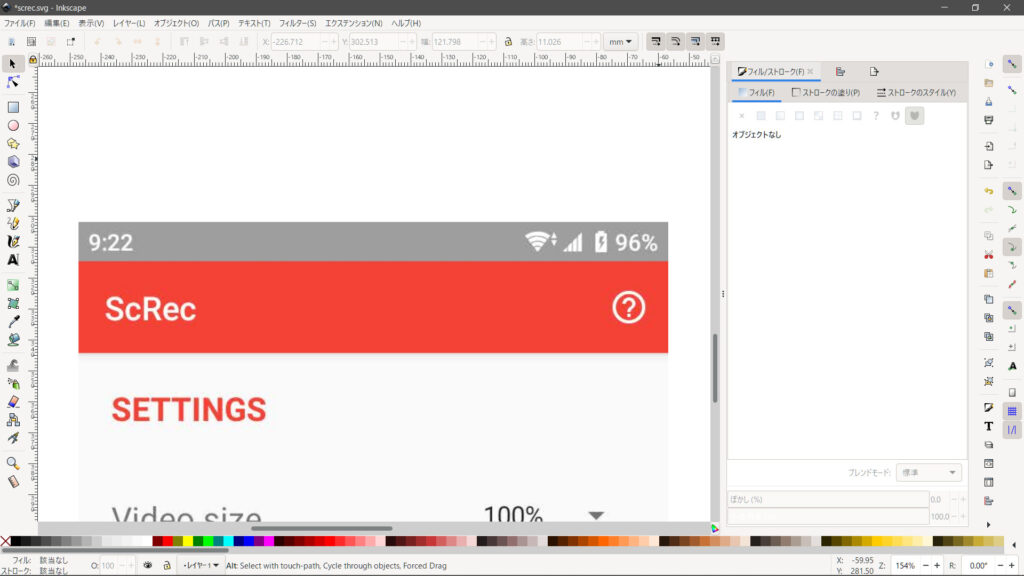Click the Print document icon

coord(989,120)
